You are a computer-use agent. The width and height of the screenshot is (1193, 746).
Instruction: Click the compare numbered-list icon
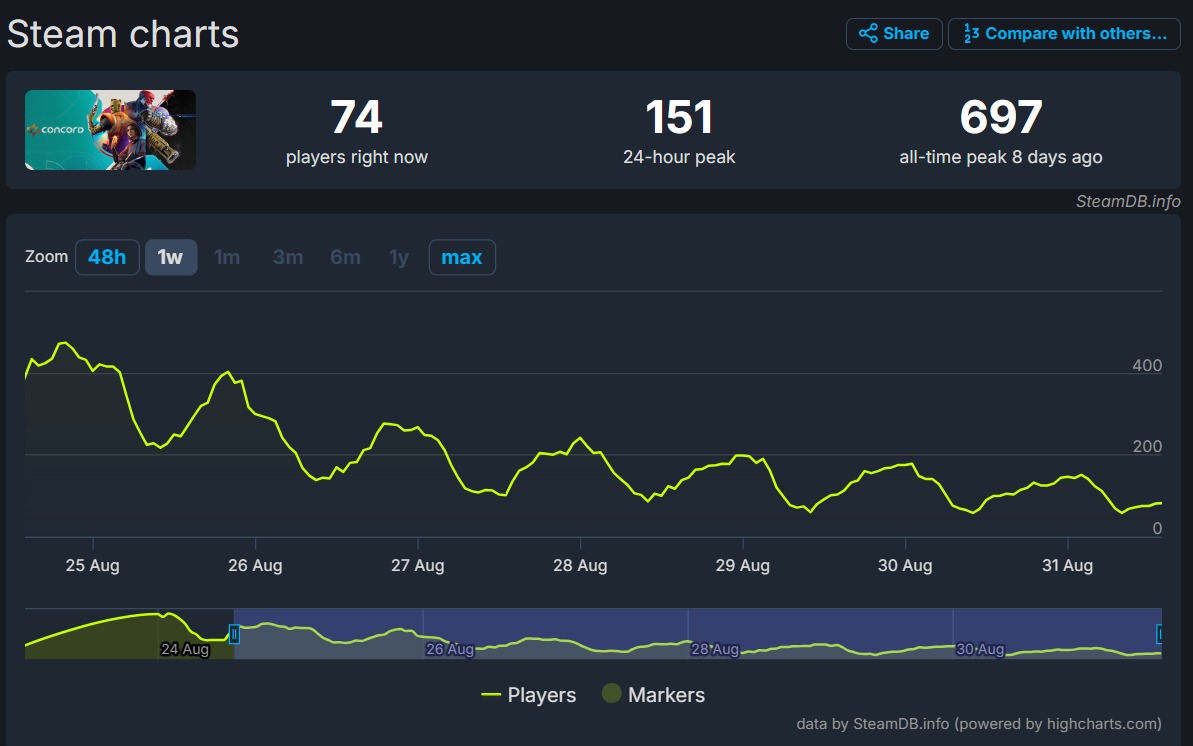(x=971, y=33)
